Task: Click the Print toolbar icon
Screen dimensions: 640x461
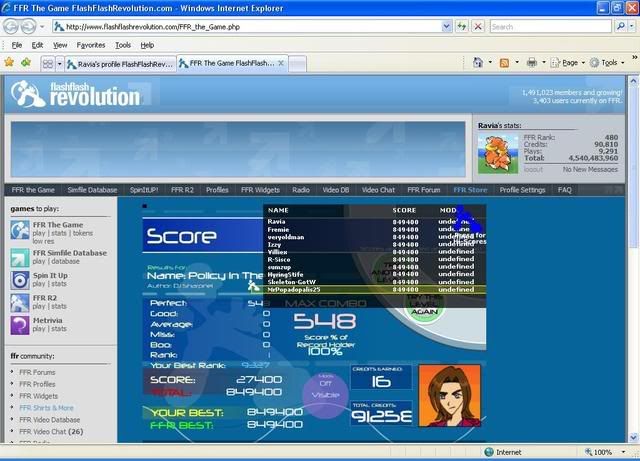Action: pyautogui.click(x=532, y=63)
